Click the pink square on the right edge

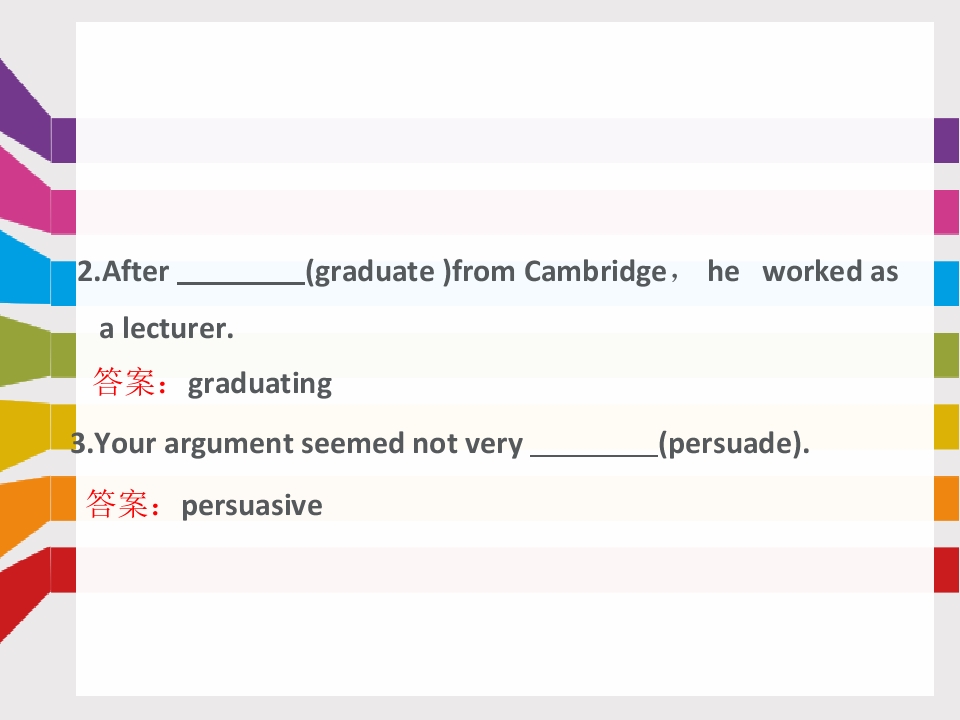tap(947, 212)
